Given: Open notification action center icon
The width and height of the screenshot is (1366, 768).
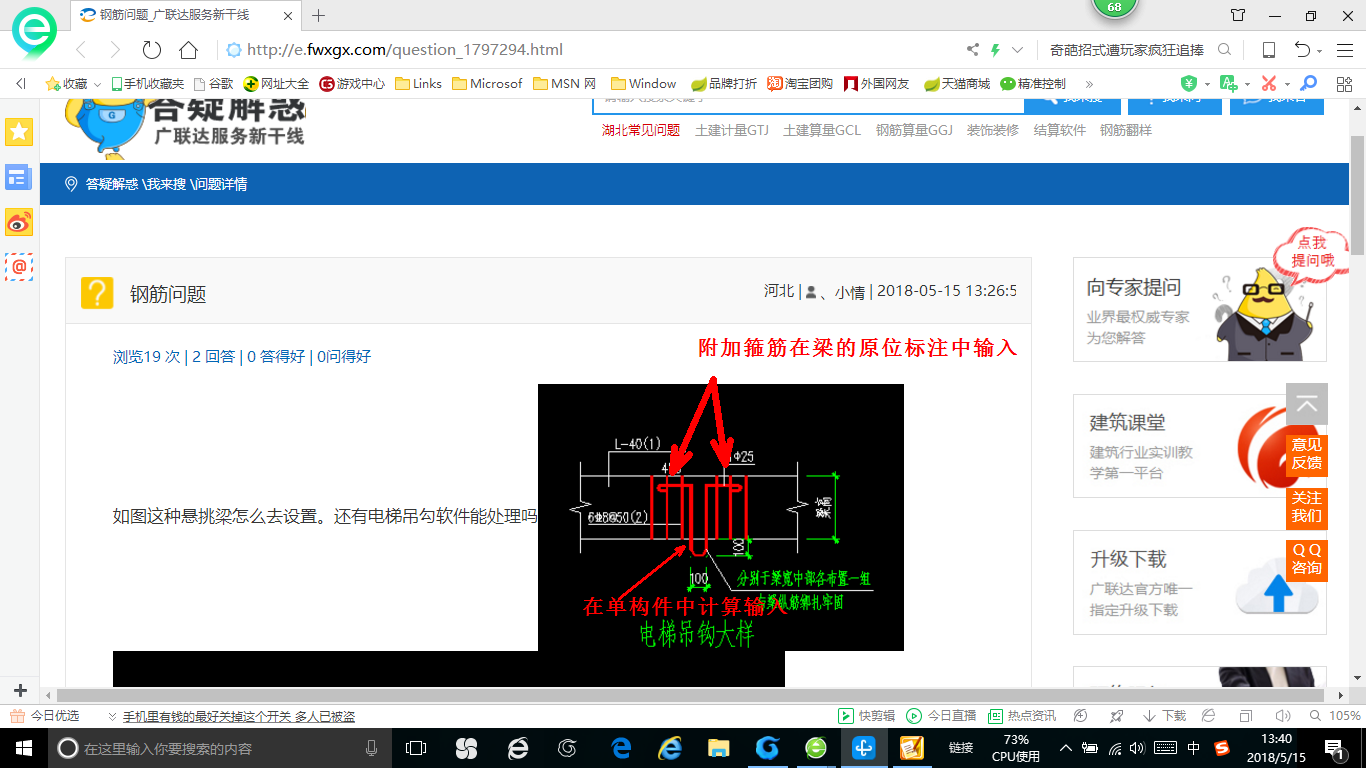Looking at the screenshot, I should pyautogui.click(x=1334, y=747).
